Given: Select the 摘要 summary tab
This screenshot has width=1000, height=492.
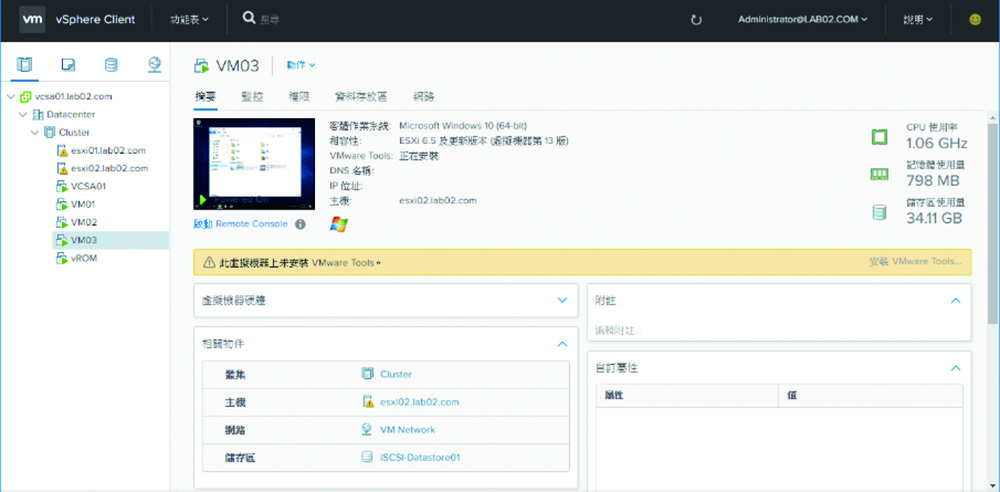Looking at the screenshot, I should (x=206, y=97).
